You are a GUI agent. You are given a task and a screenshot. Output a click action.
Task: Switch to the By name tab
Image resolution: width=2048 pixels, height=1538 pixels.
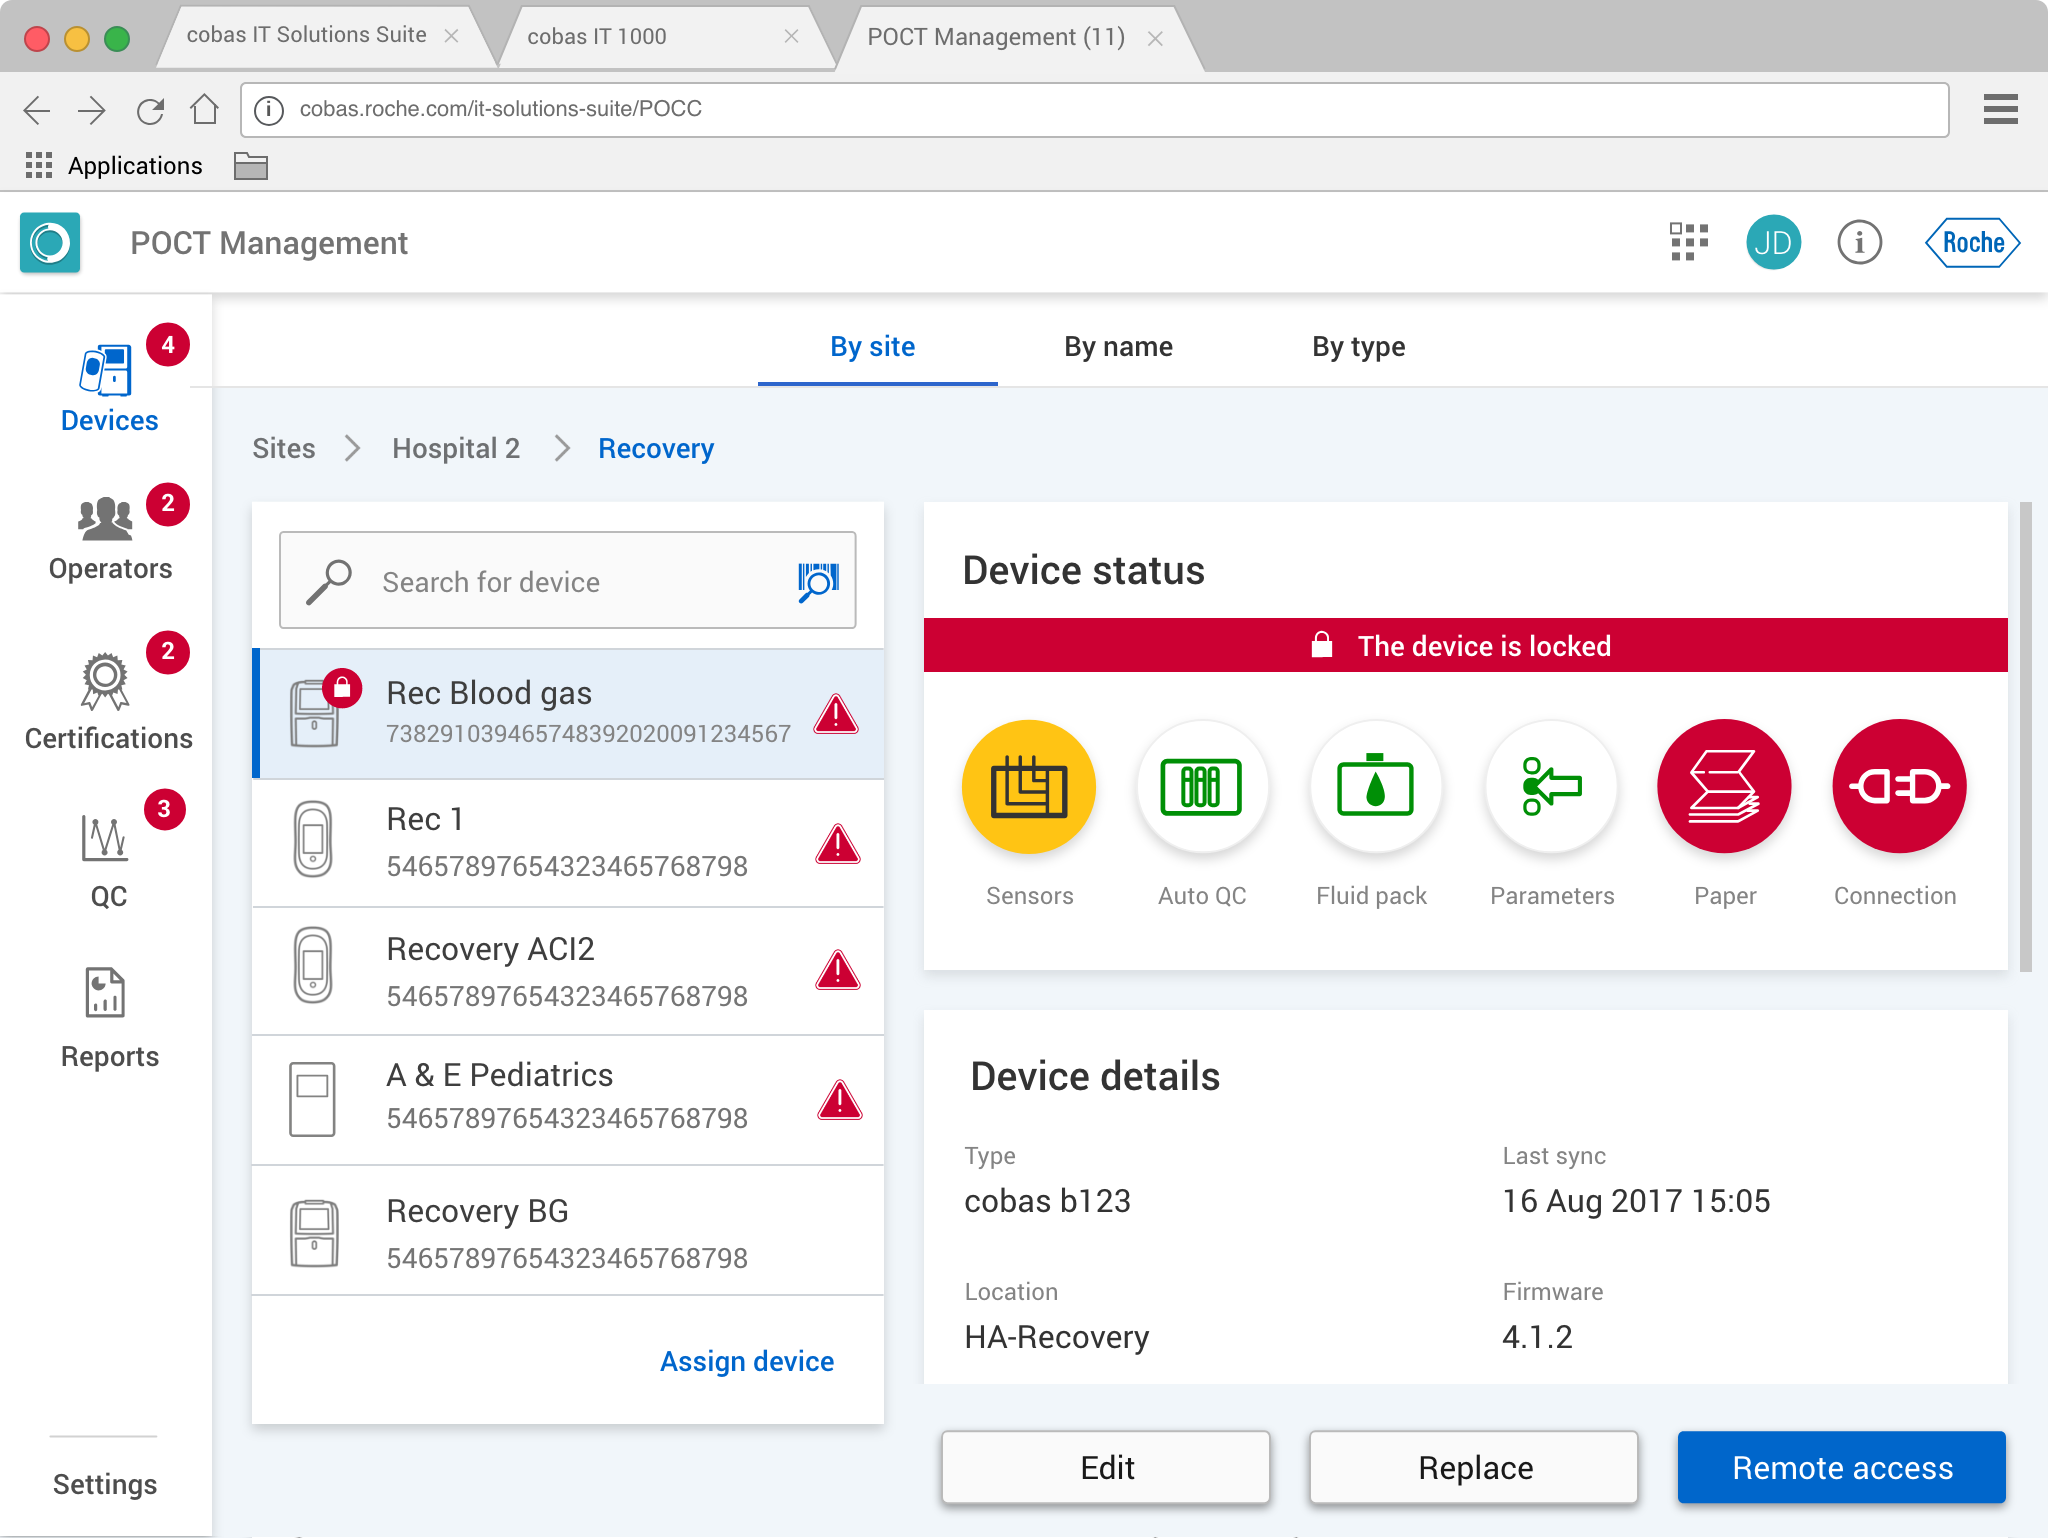click(x=1118, y=347)
